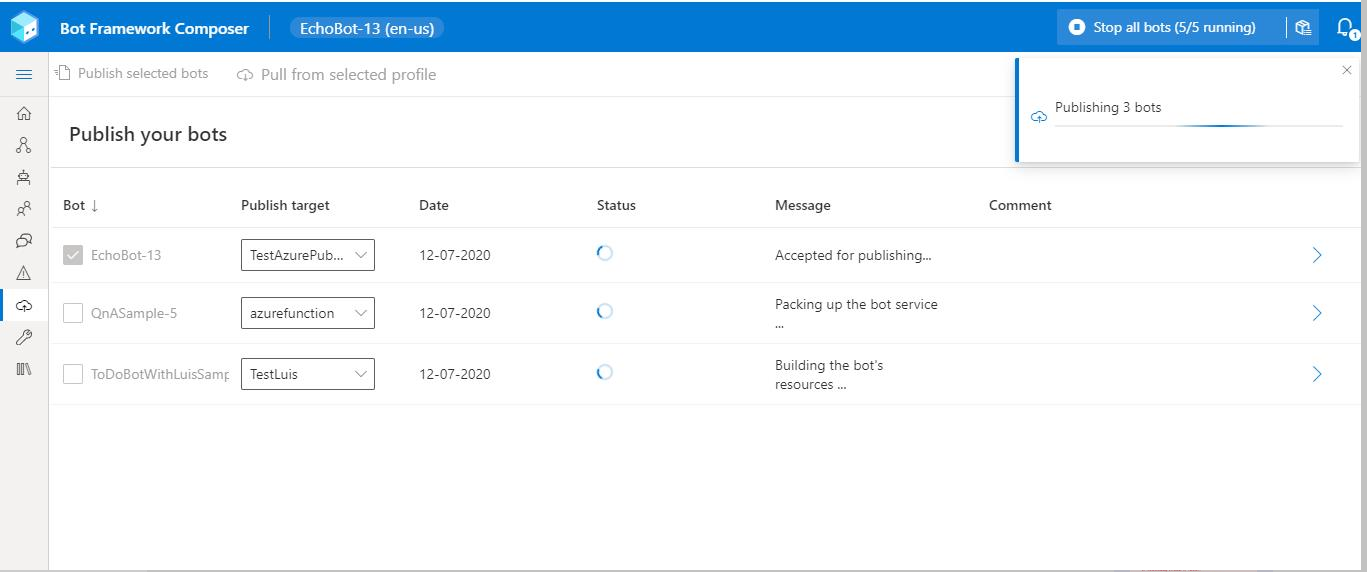Click Publish selected bots button
1367x572 pixels.
(x=133, y=73)
